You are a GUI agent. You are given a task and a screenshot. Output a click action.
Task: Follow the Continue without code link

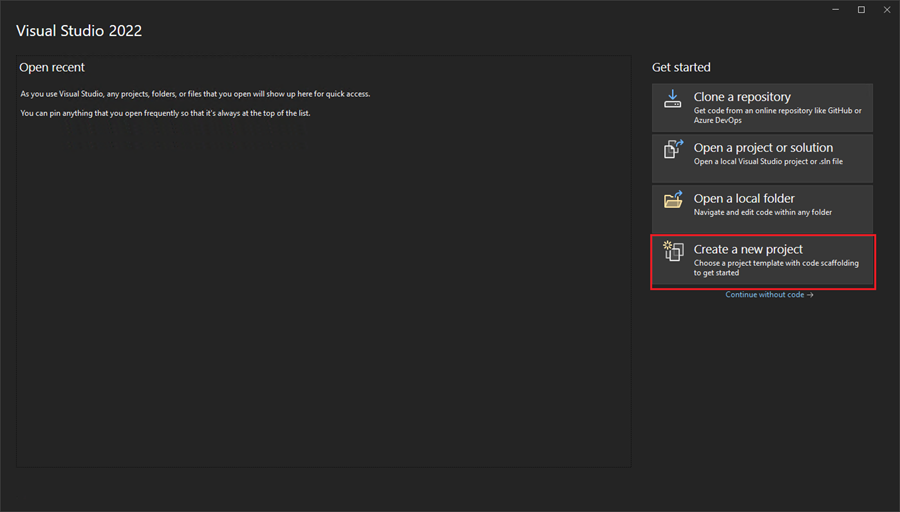pyautogui.click(x=769, y=294)
